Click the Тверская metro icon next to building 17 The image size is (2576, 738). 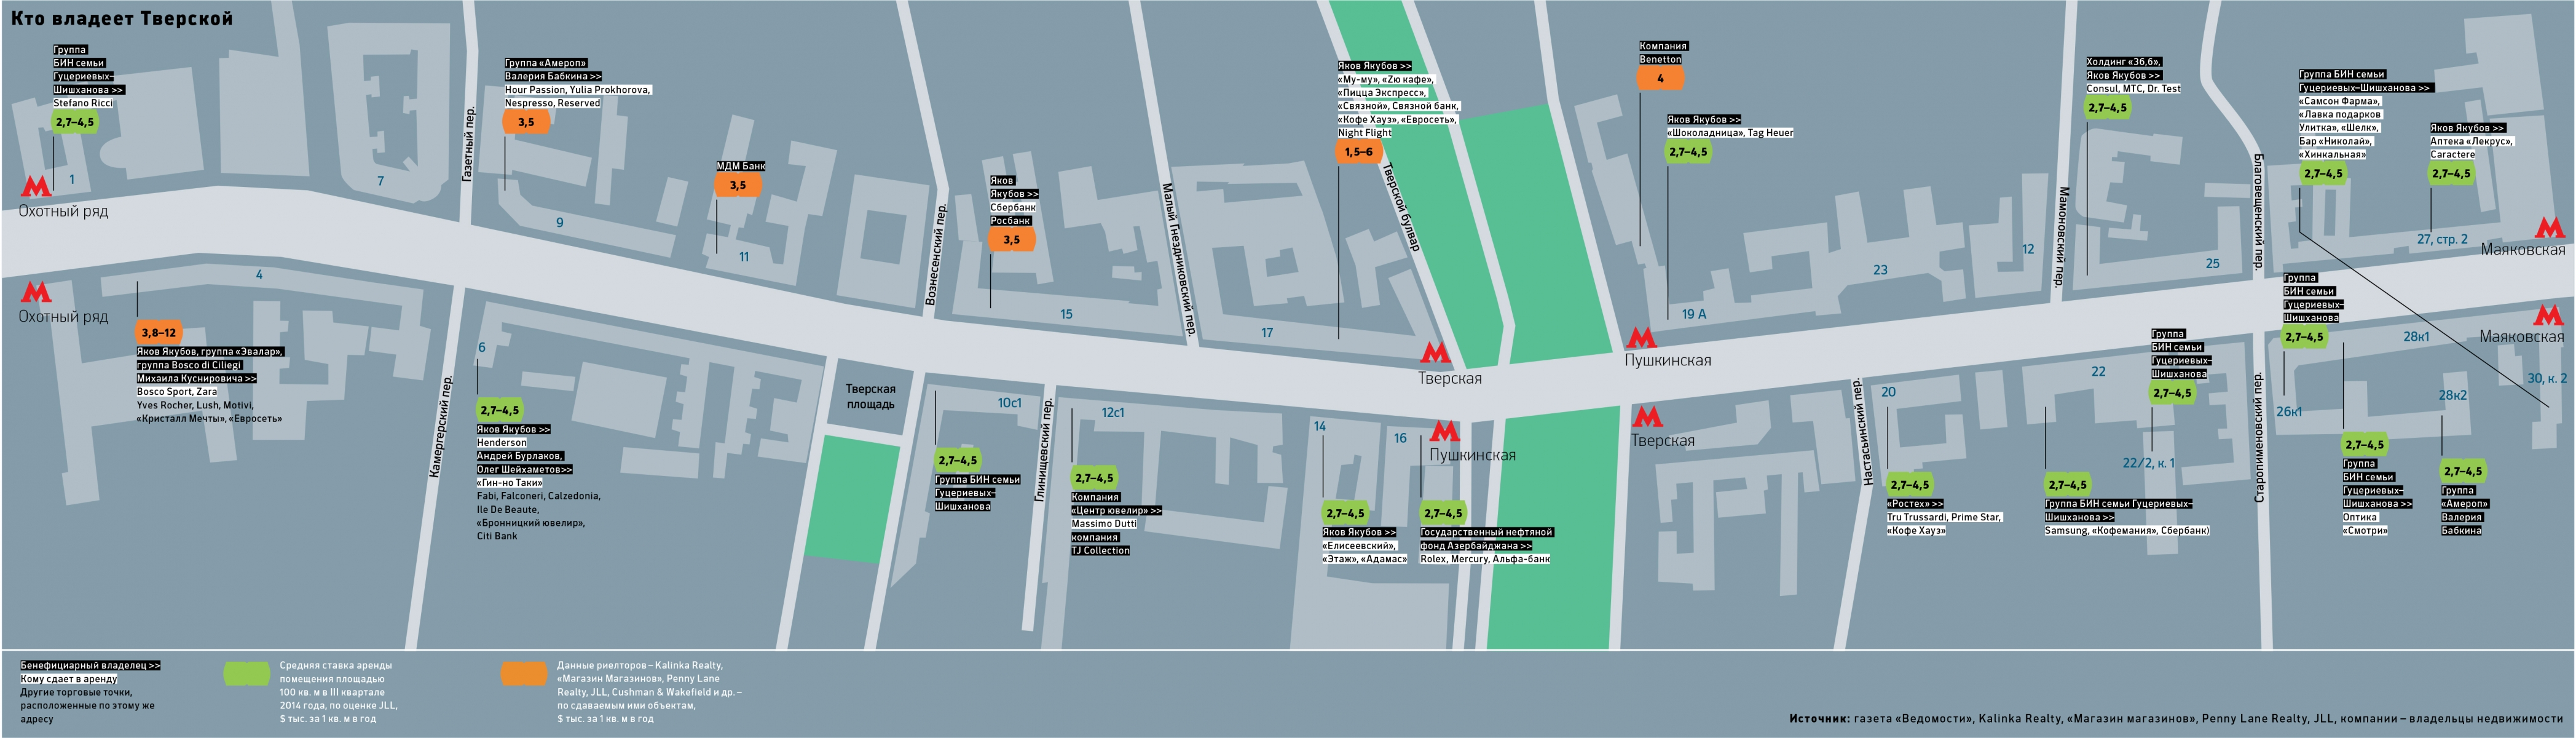tap(1435, 352)
